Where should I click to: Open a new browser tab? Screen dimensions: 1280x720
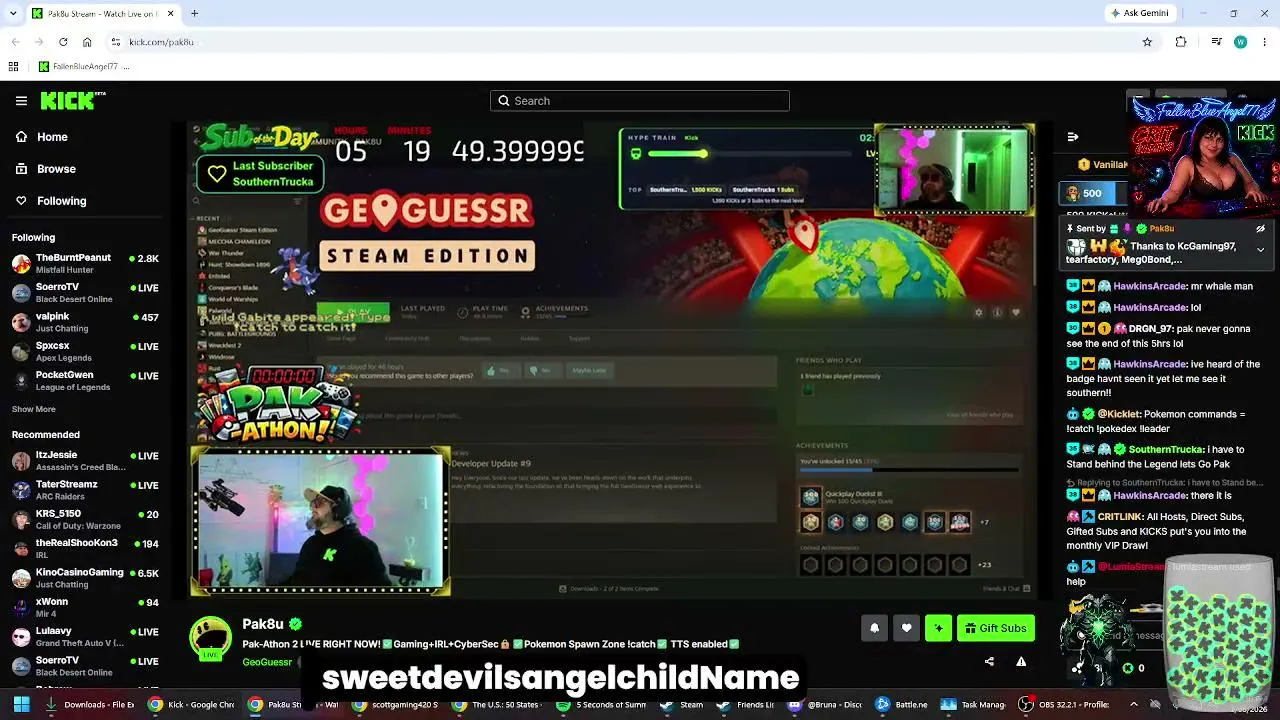(x=194, y=13)
